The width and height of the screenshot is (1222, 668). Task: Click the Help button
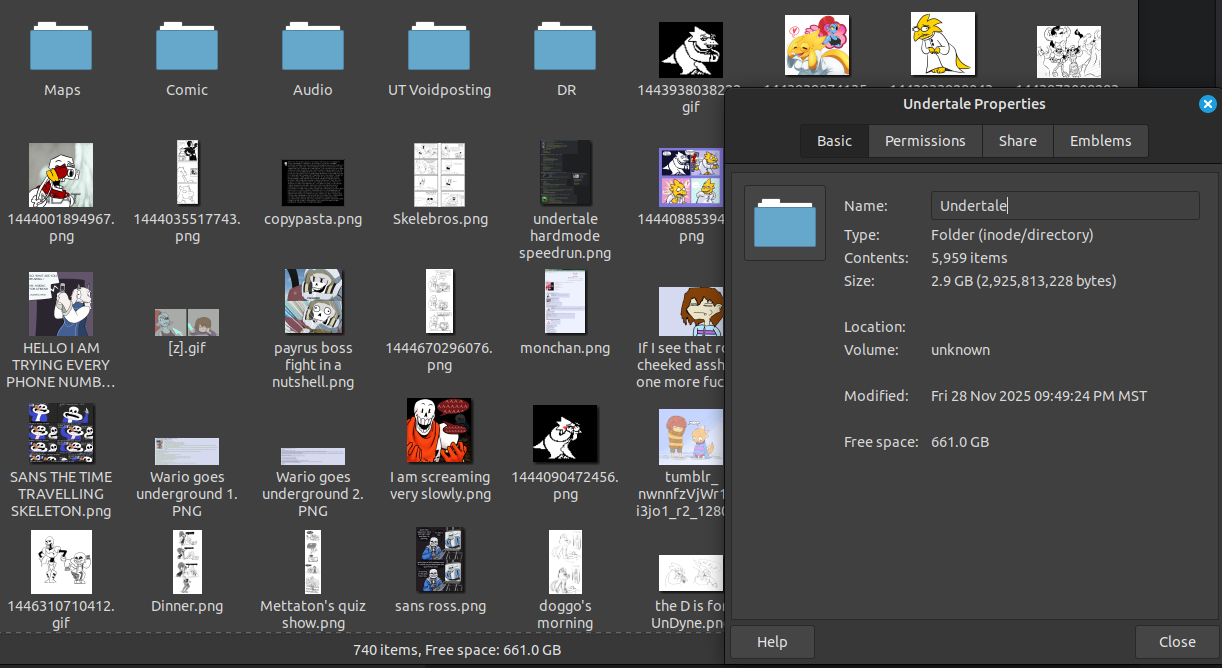pos(772,642)
